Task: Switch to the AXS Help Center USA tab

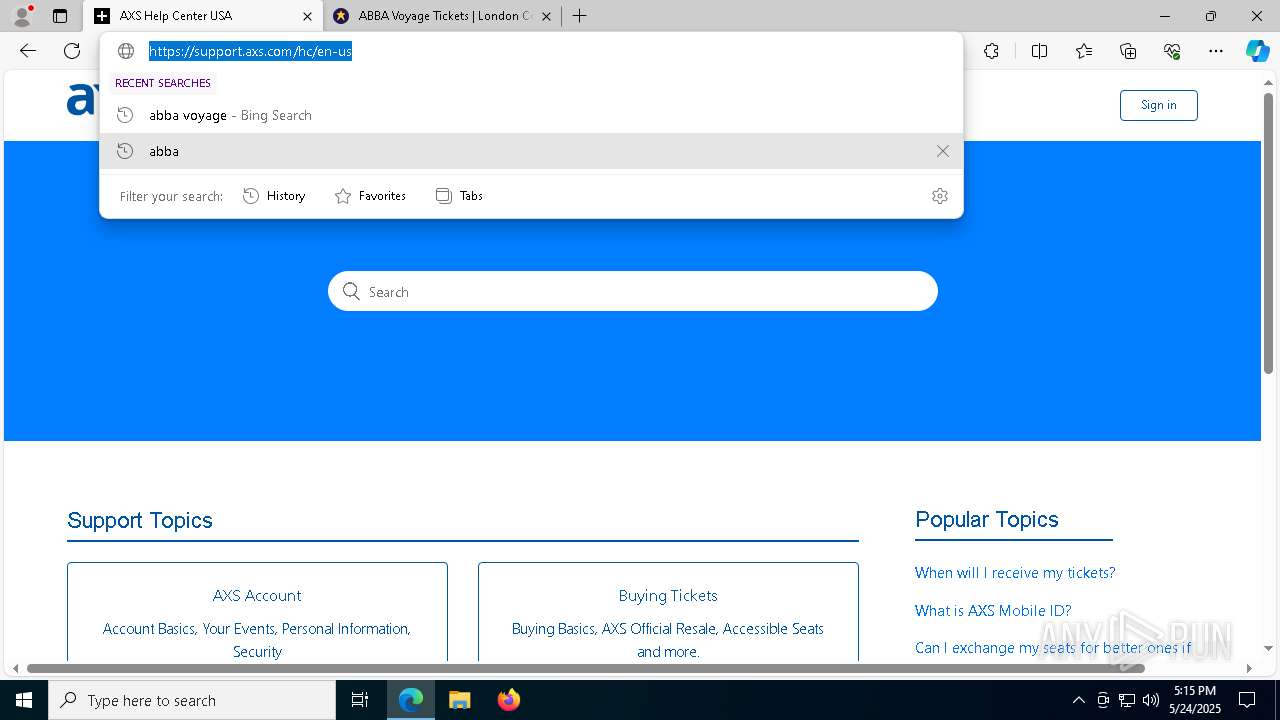Action: point(203,16)
